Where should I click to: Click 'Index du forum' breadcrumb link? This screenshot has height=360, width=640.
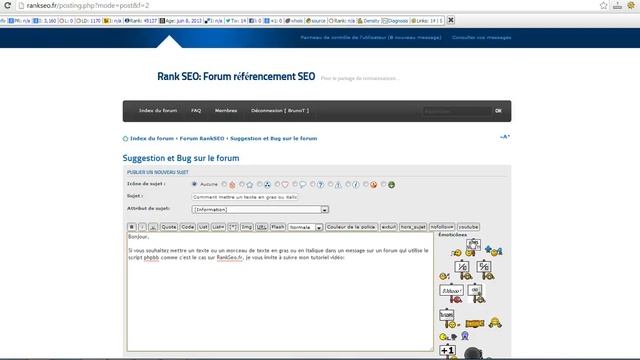coord(152,138)
